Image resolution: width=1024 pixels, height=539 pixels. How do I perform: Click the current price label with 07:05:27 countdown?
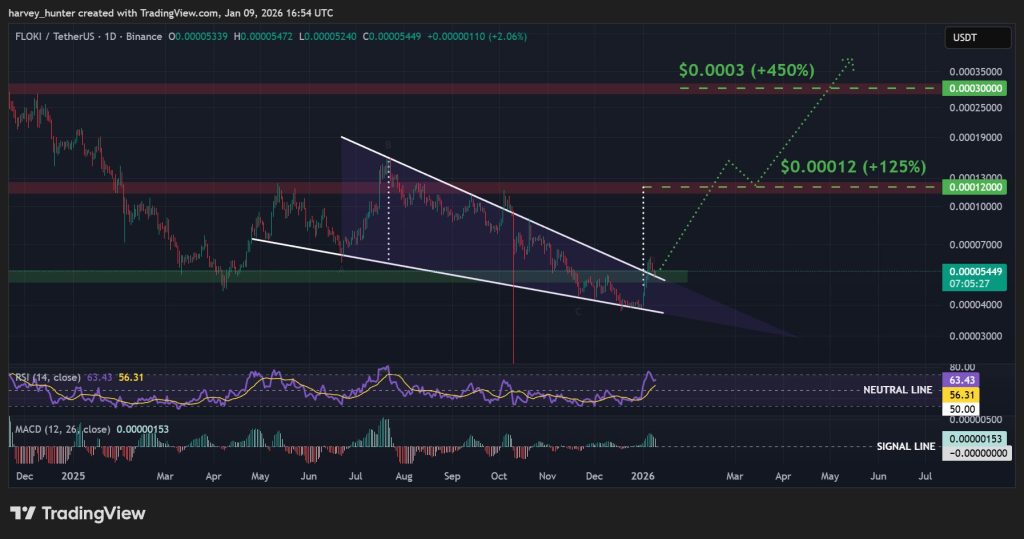tap(974, 277)
